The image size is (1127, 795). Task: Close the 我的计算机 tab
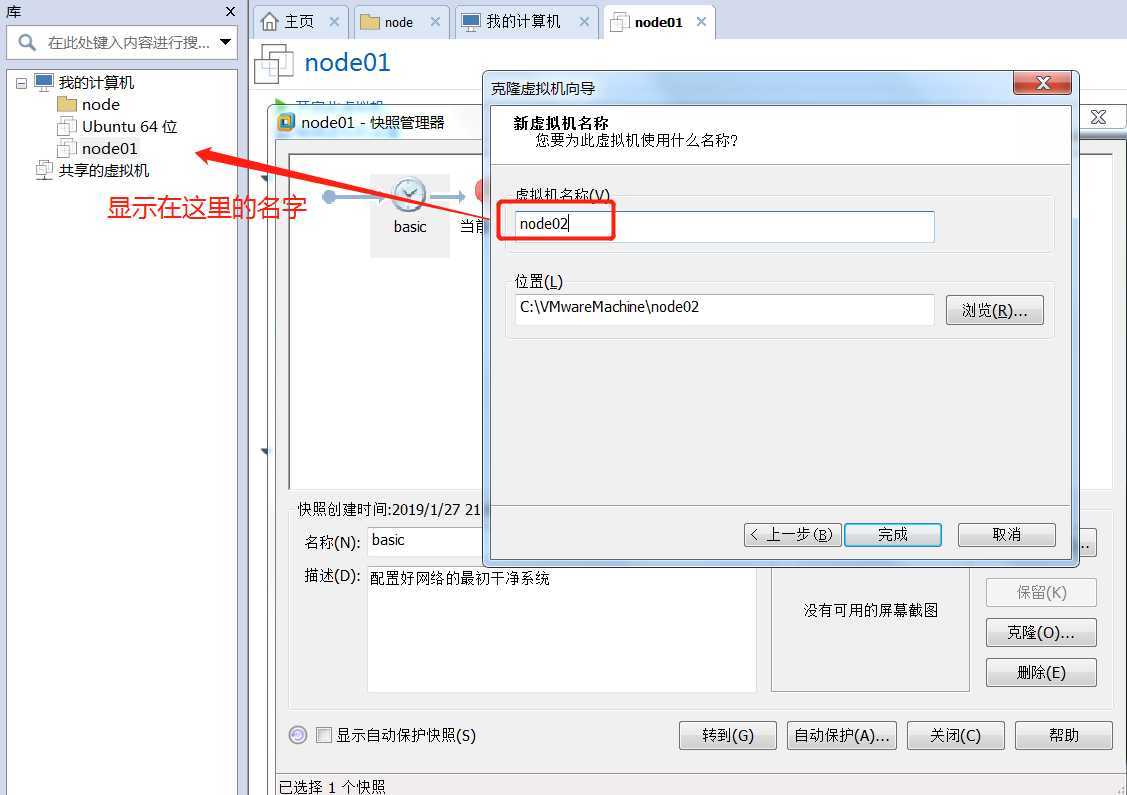coord(584,22)
